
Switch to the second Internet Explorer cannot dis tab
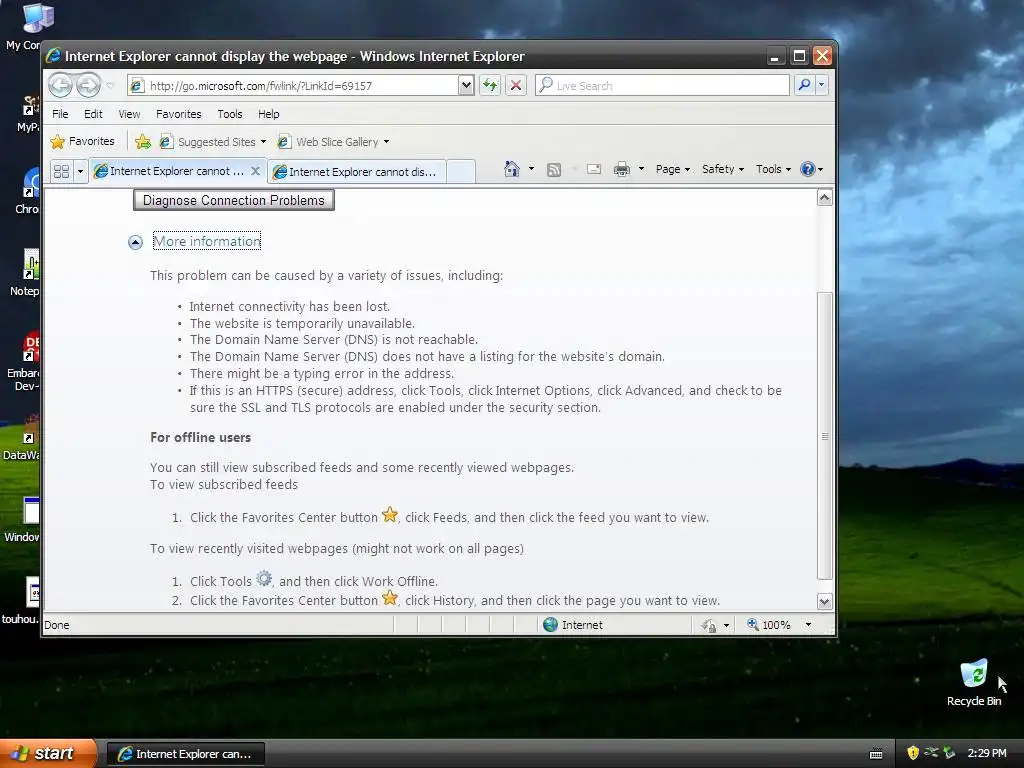[357, 172]
